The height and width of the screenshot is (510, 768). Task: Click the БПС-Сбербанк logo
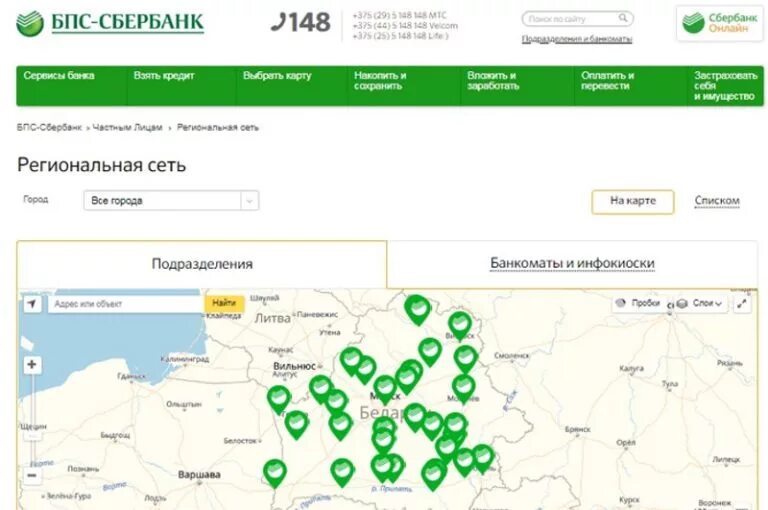pos(110,23)
